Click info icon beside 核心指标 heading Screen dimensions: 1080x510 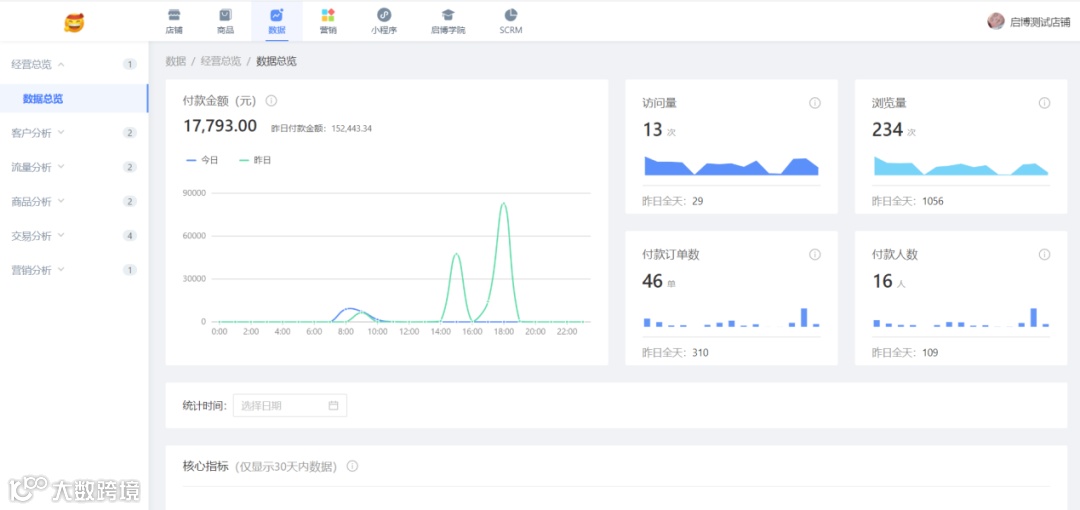coord(353,466)
